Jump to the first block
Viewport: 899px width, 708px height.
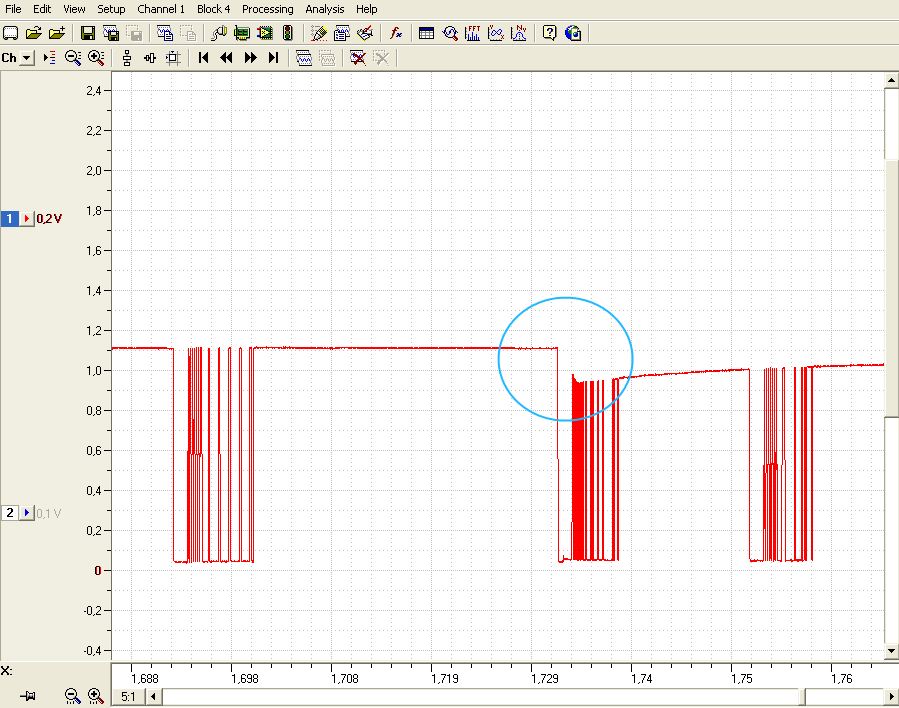203,57
